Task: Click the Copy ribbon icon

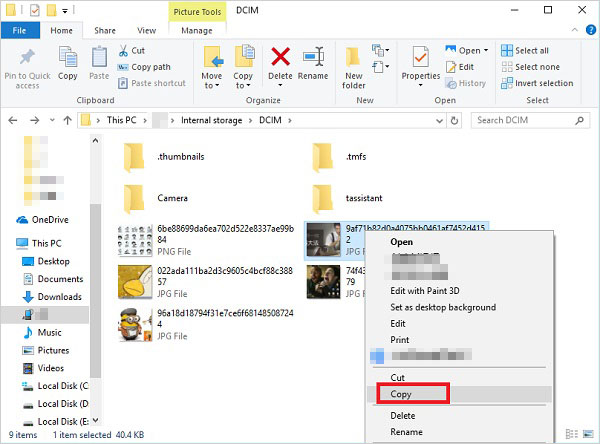Action: [x=68, y=57]
